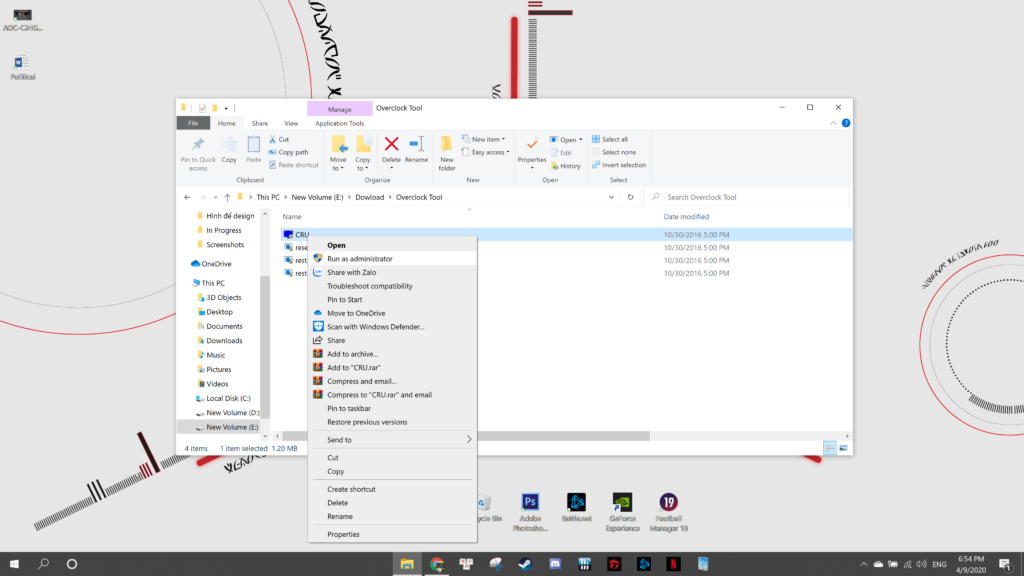
Task: Select the Battle.net desktop icon
Action: click(x=576, y=508)
